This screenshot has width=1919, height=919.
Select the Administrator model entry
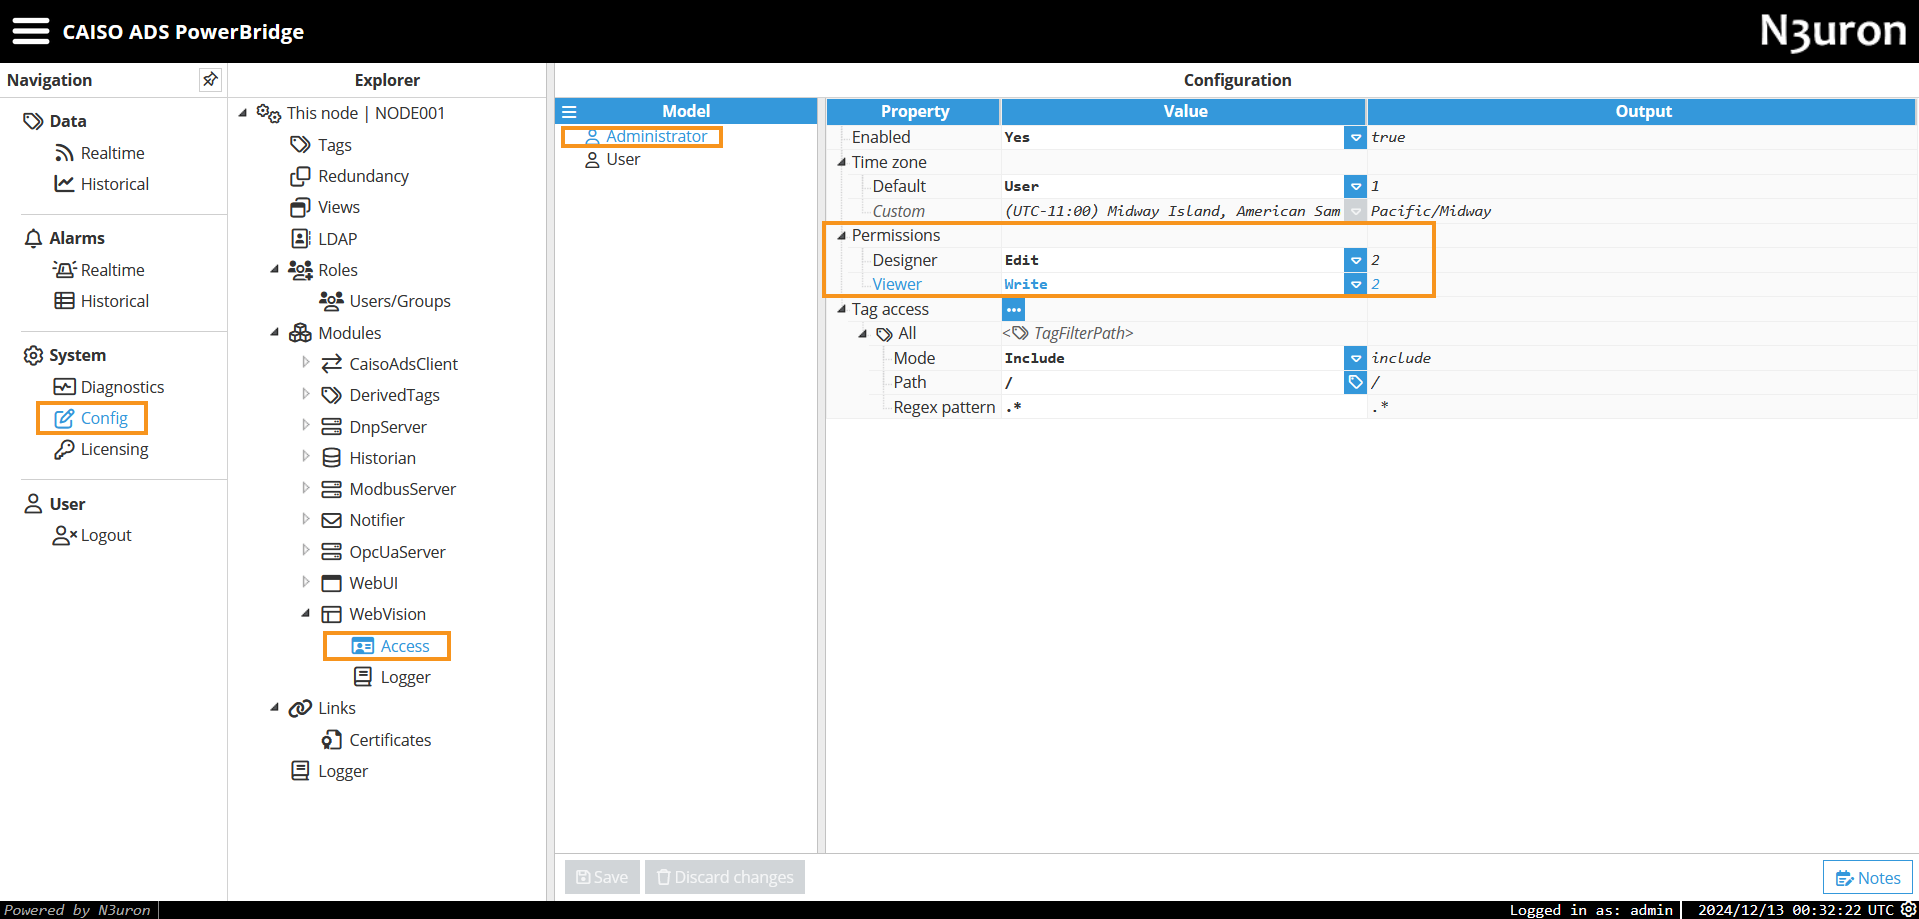click(656, 136)
